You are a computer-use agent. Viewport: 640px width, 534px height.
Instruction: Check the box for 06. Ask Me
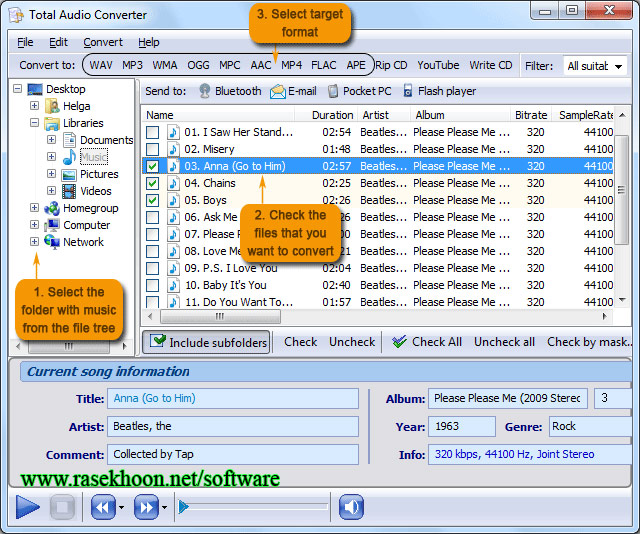tap(153, 217)
